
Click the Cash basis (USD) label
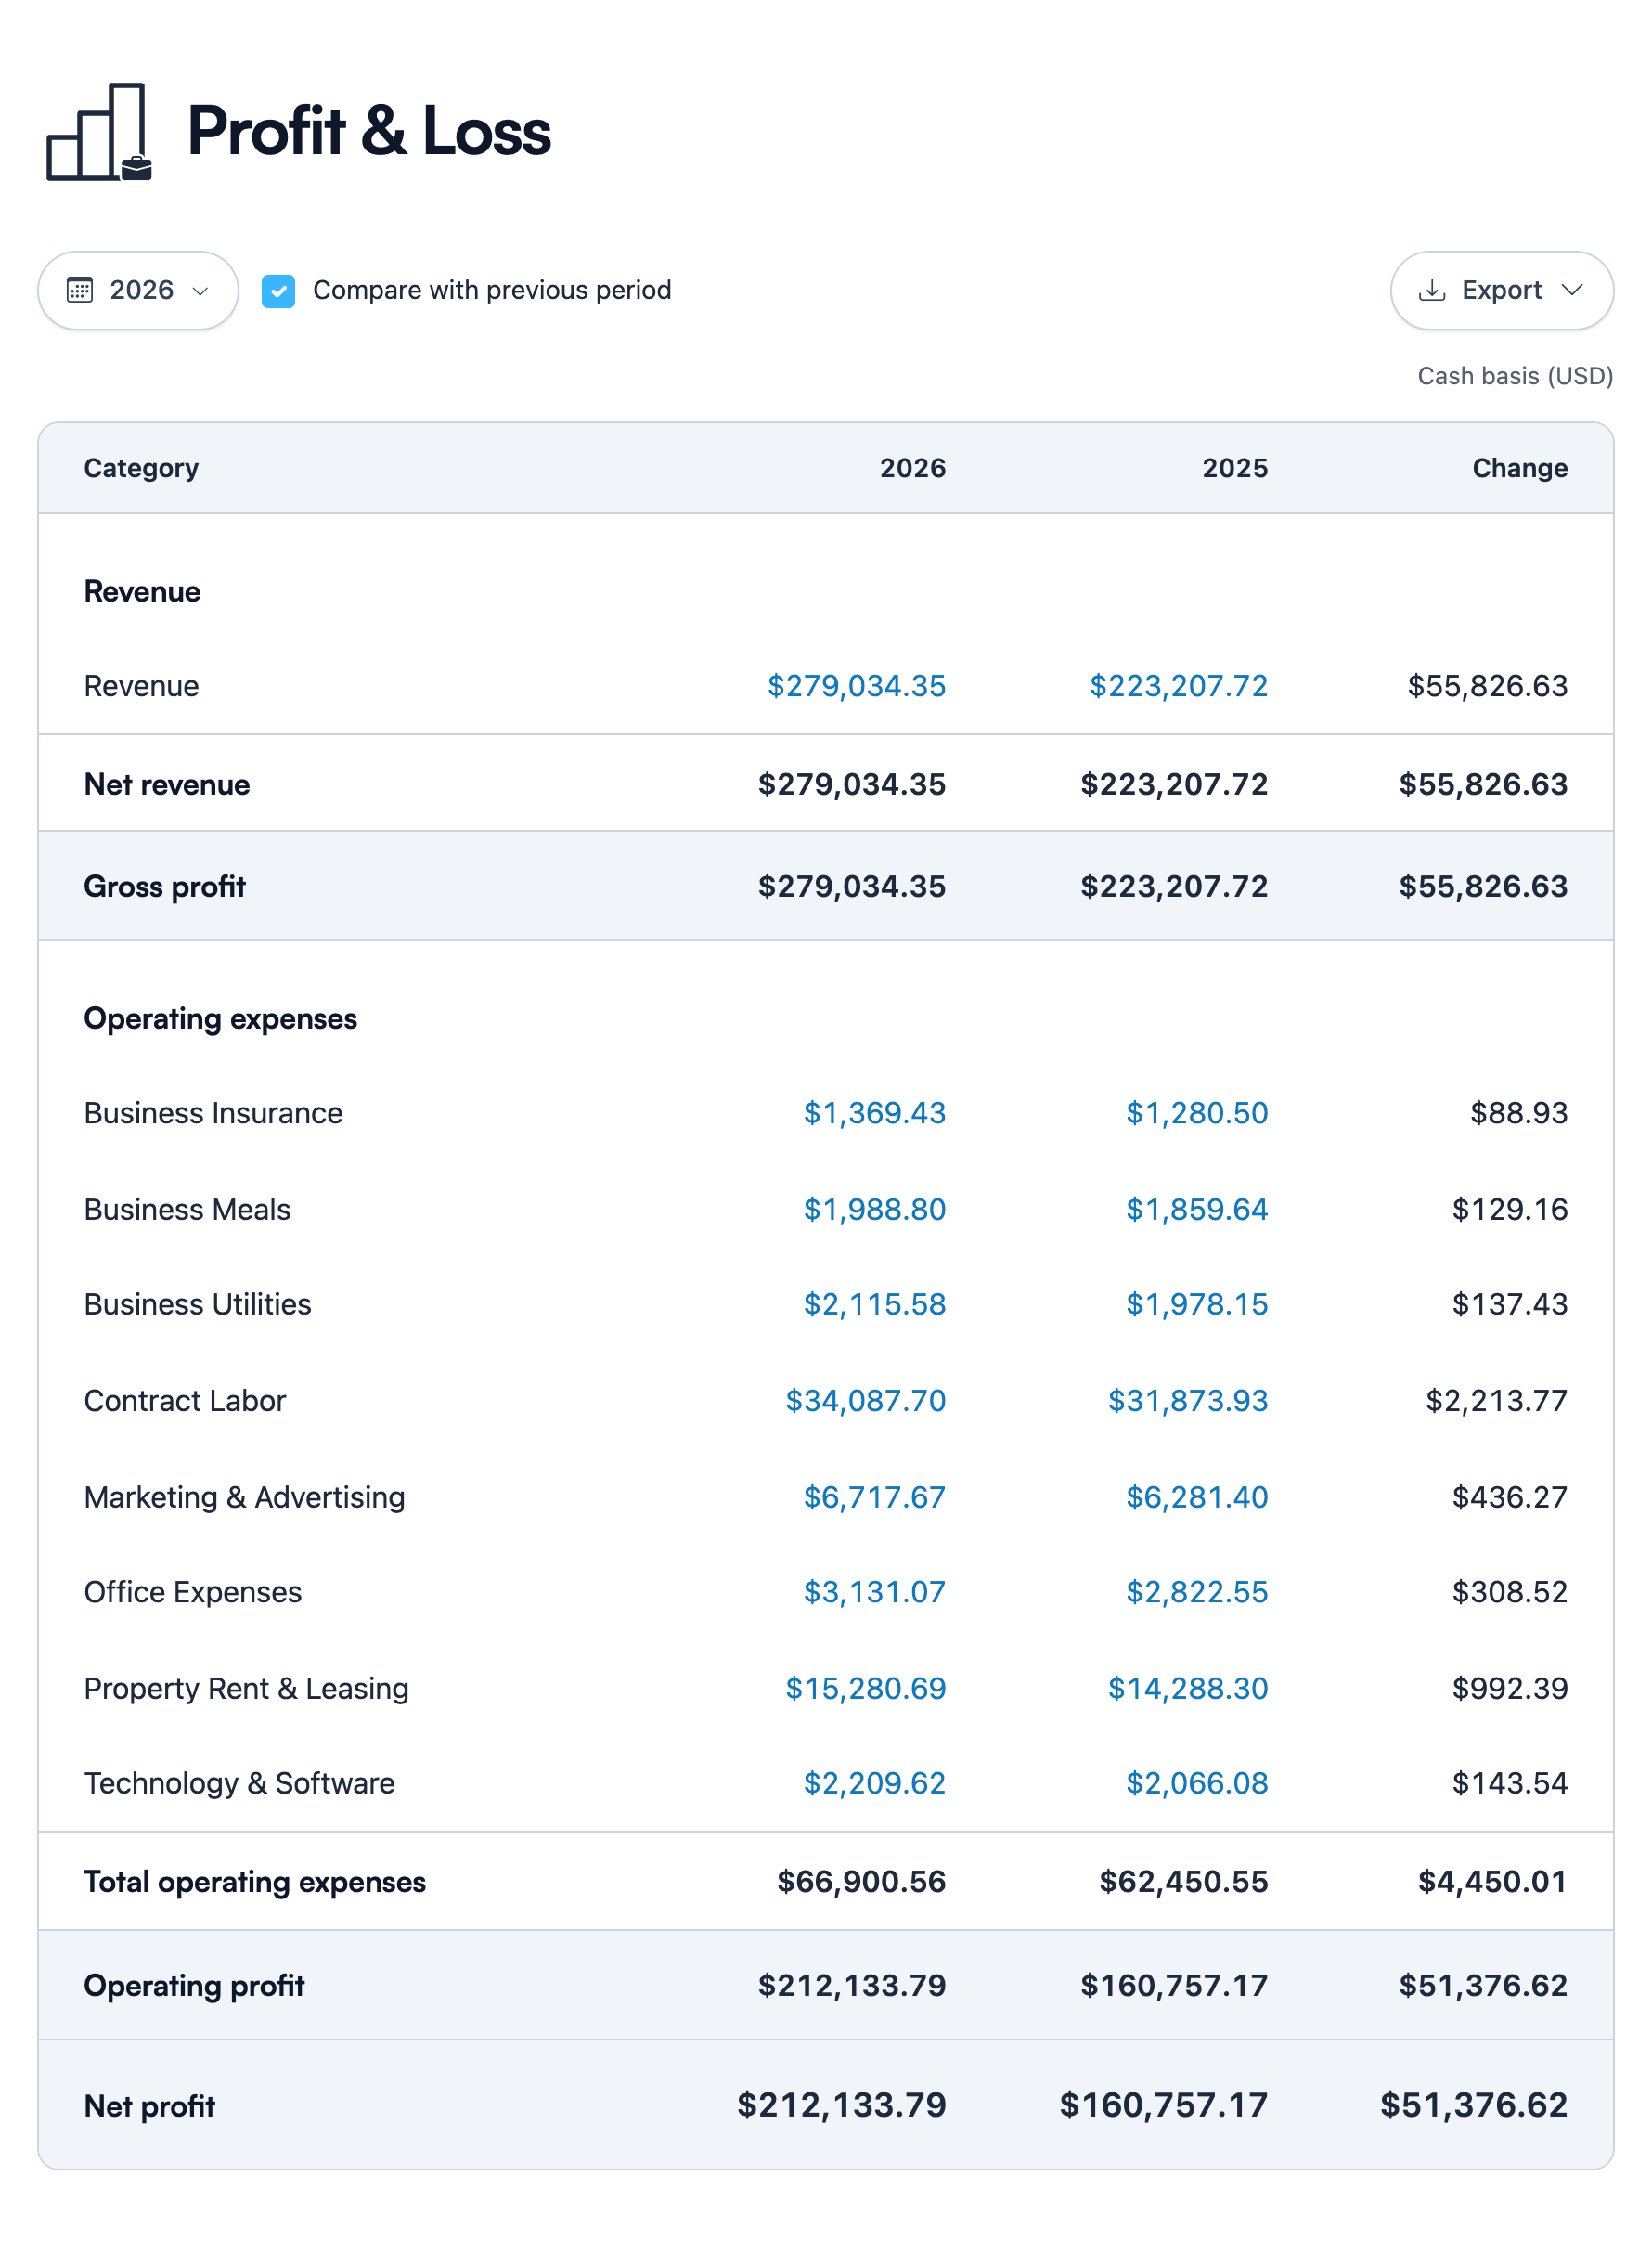1514,376
